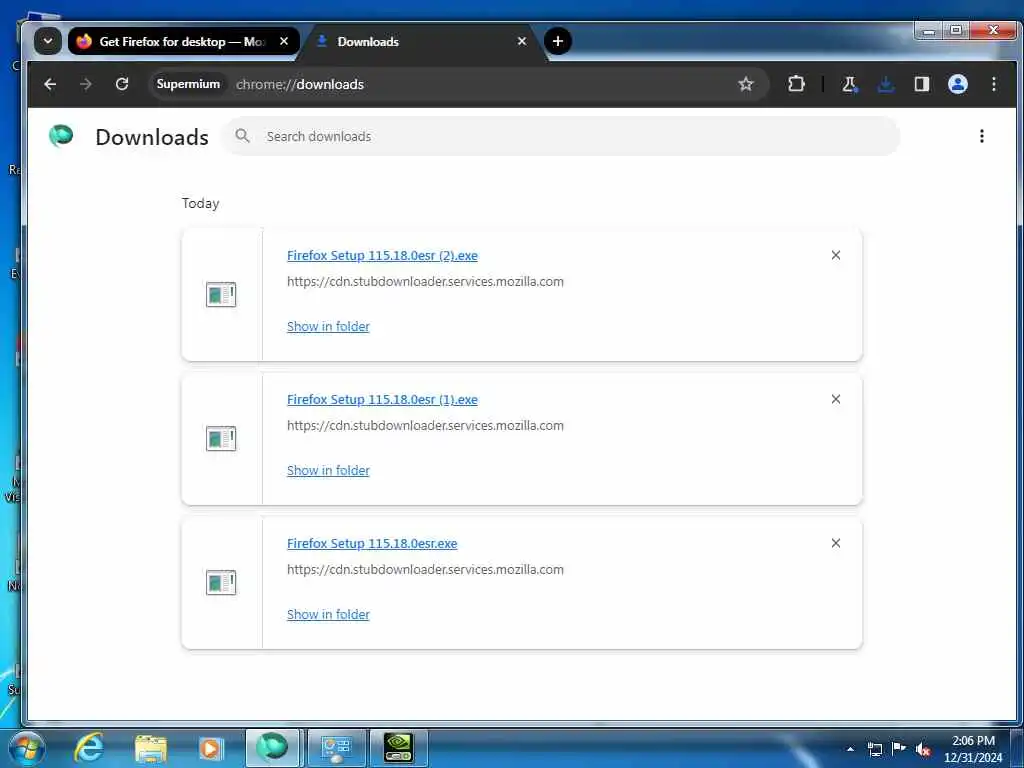Open Firefox Setup 115.18.0esr (1).exe link

coord(382,400)
